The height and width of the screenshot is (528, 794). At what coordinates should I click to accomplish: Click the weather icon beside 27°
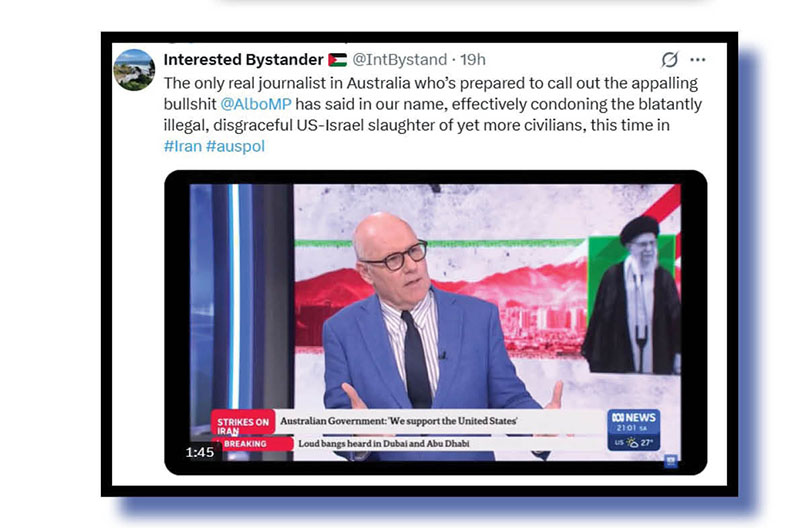(x=632, y=442)
